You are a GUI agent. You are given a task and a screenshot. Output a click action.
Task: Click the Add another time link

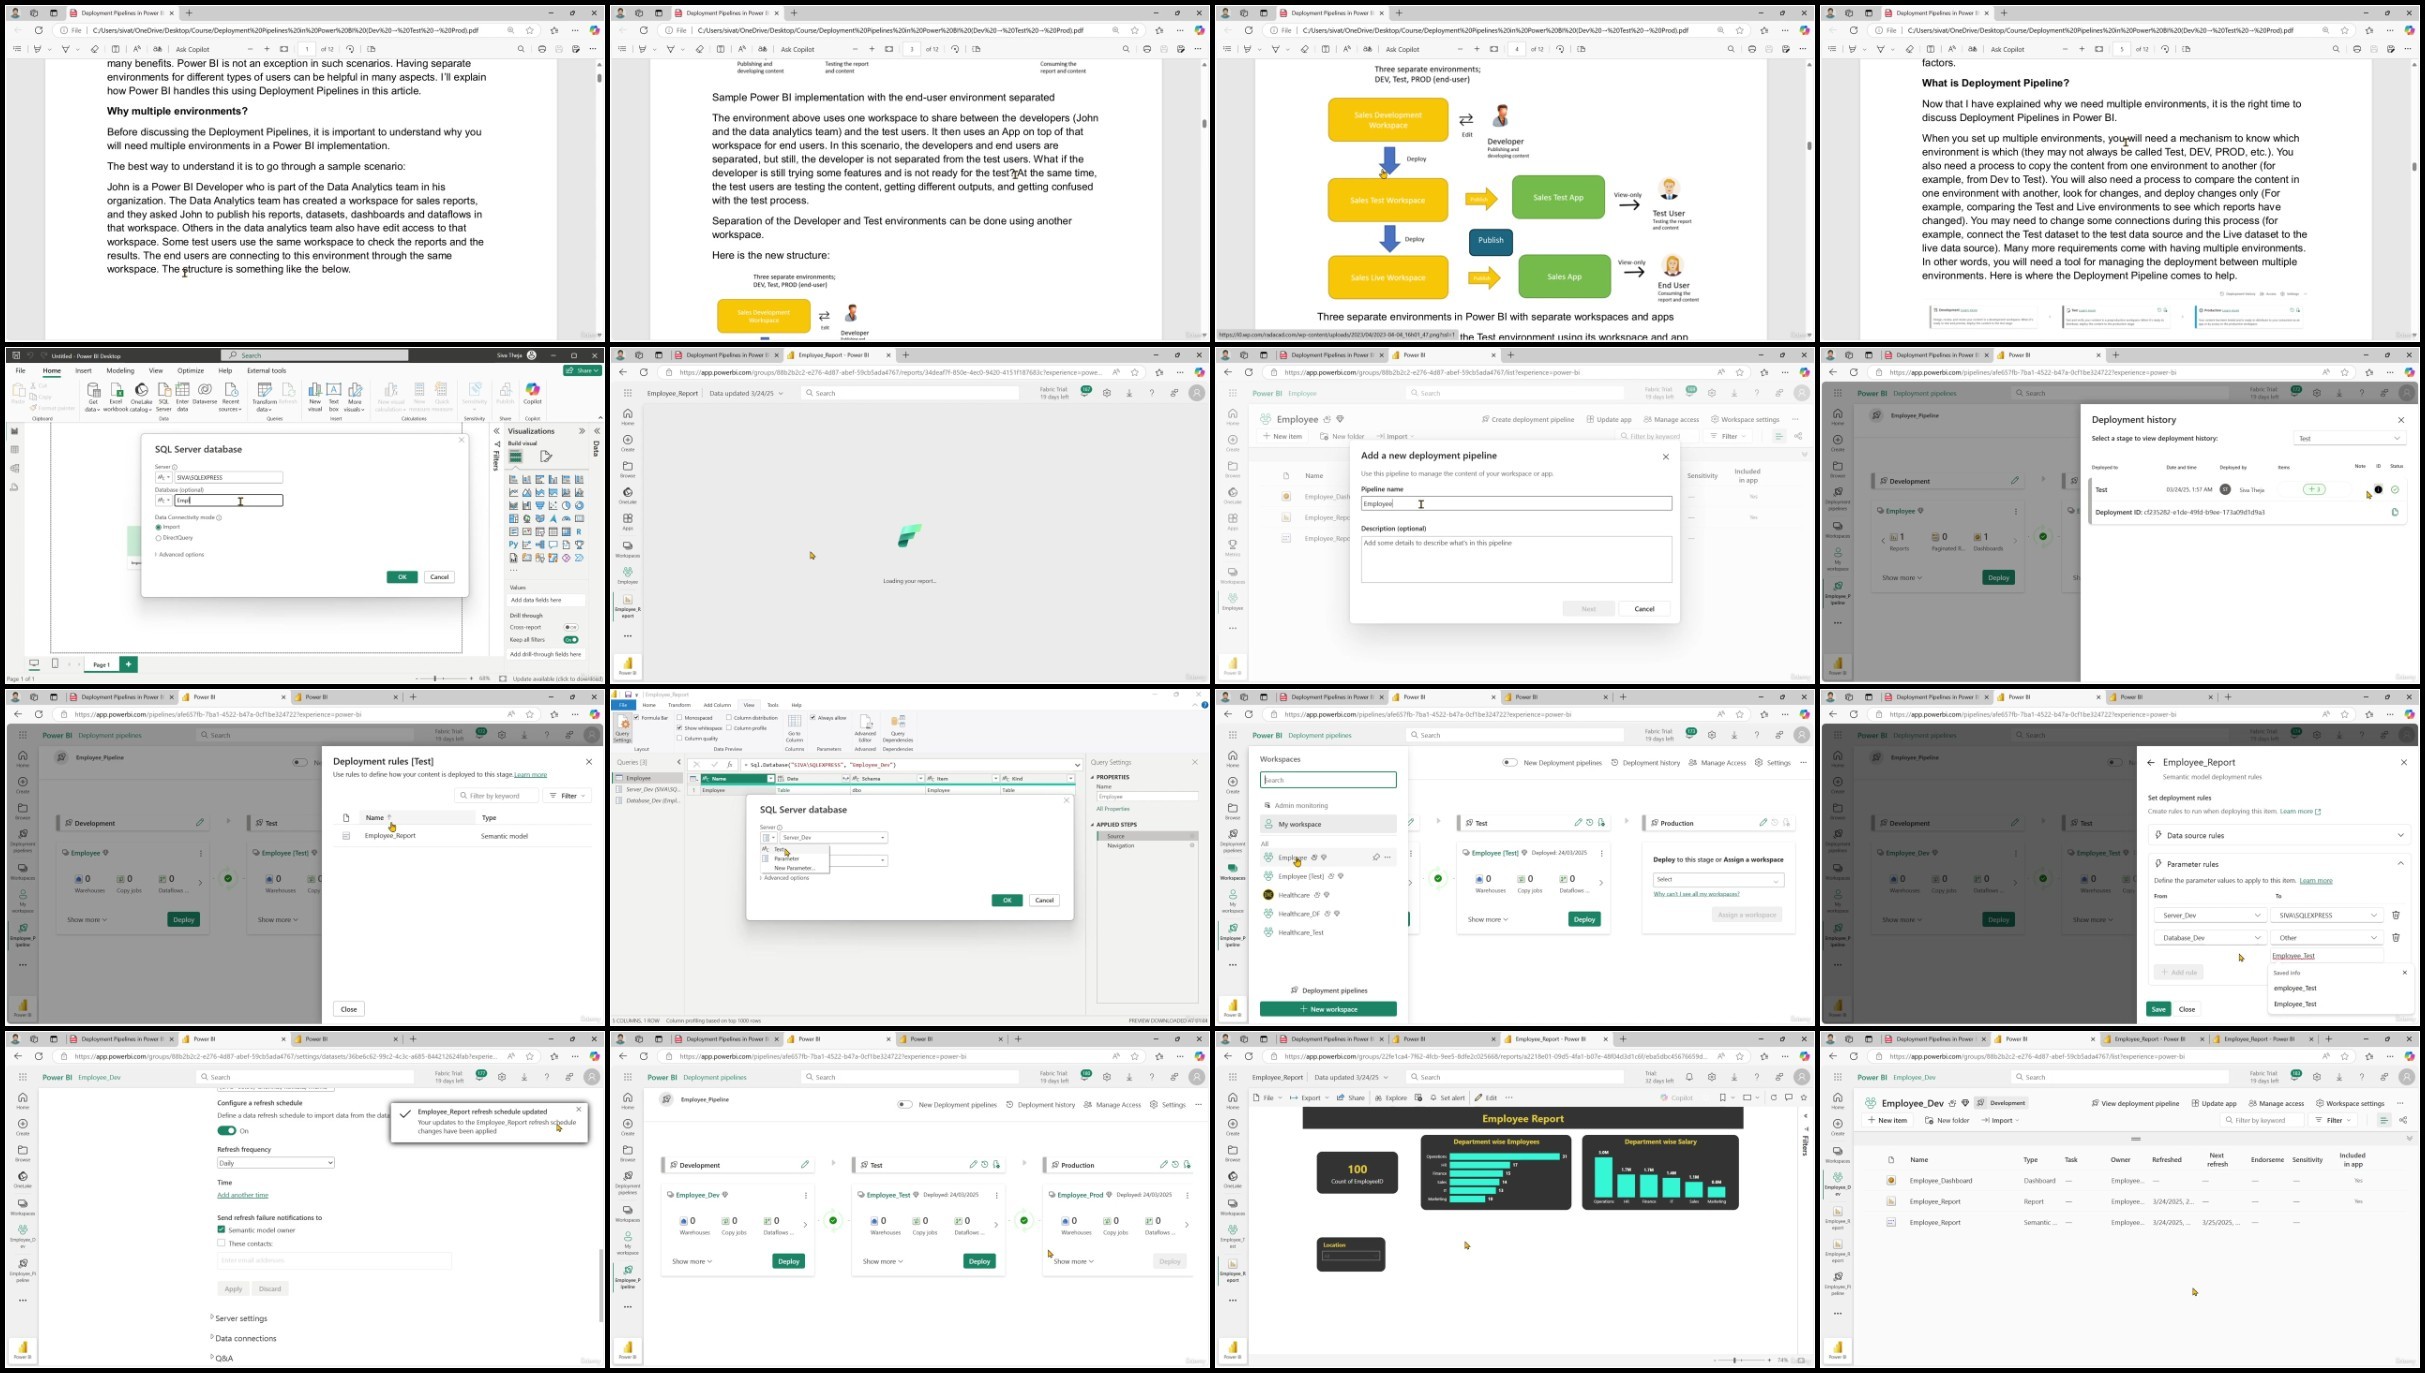pyautogui.click(x=243, y=1195)
